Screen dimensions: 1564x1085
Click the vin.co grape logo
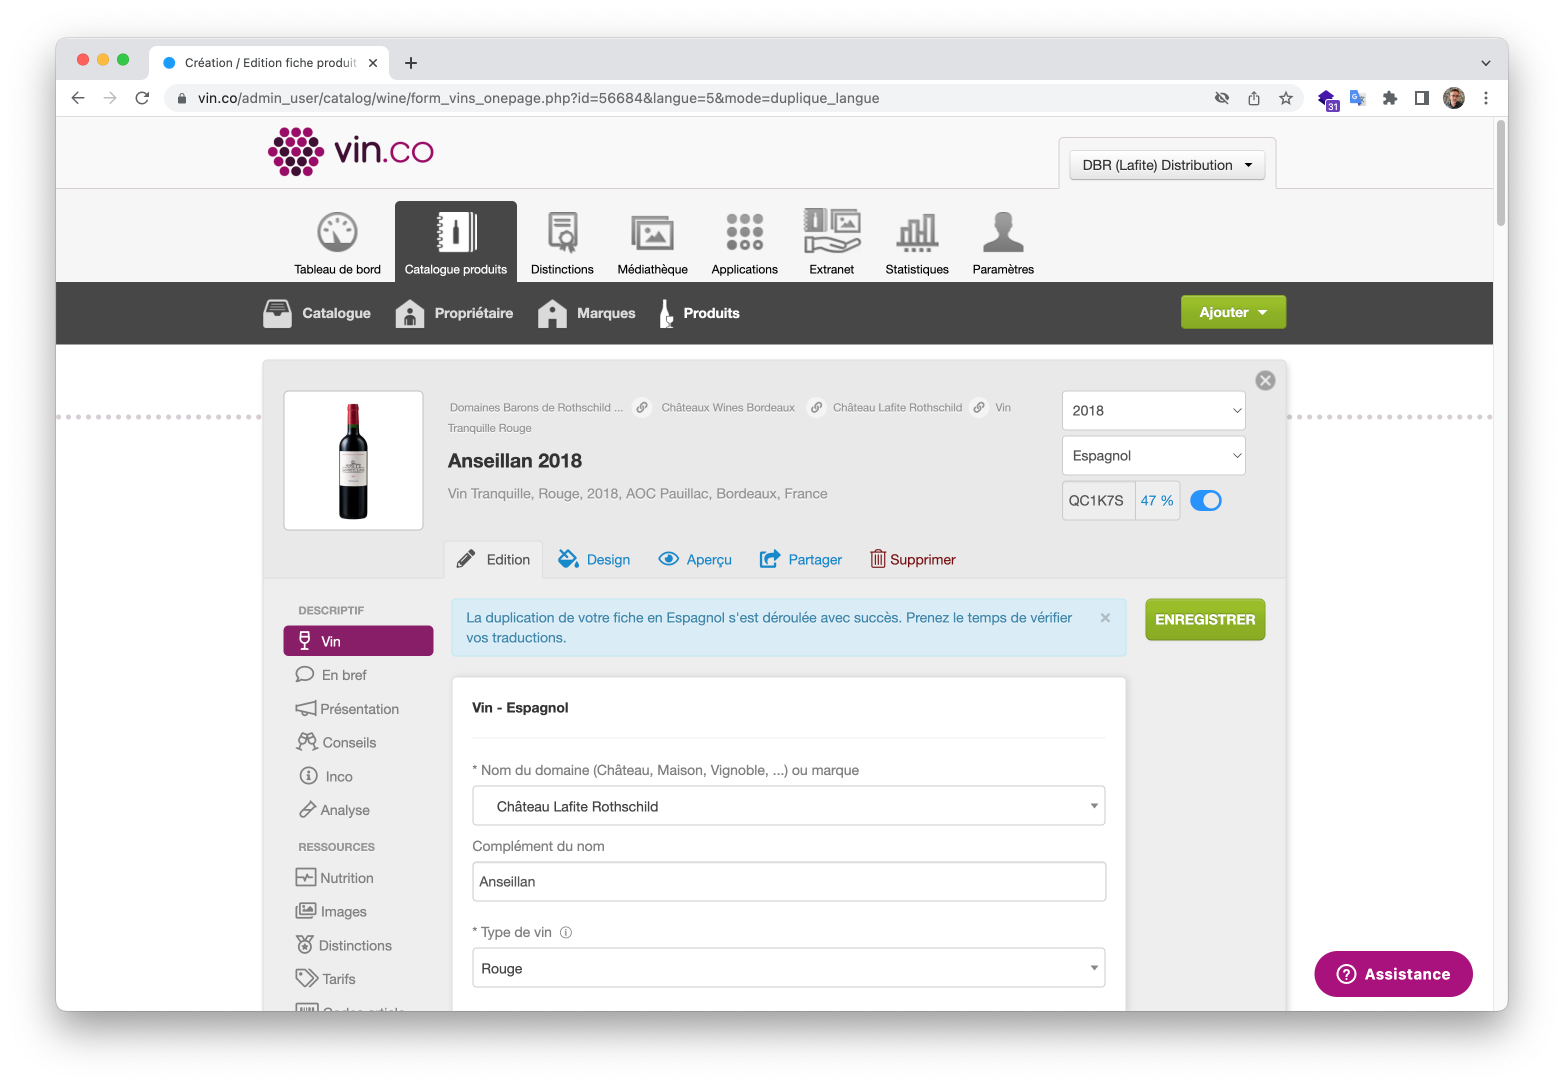pos(351,152)
